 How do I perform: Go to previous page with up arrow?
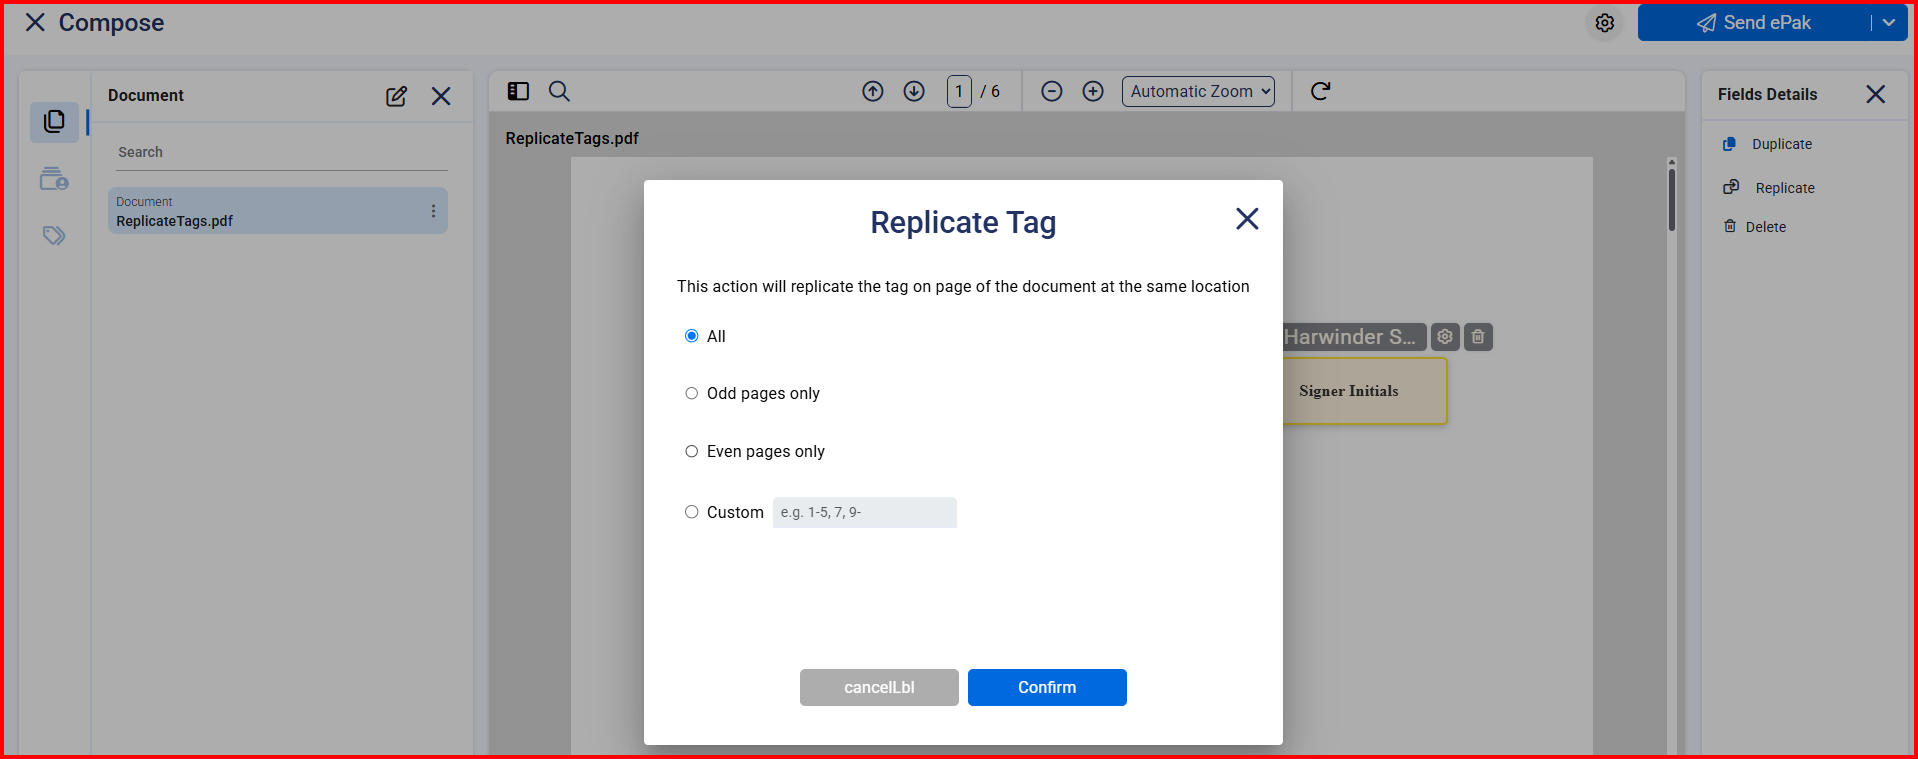pyautogui.click(x=873, y=91)
